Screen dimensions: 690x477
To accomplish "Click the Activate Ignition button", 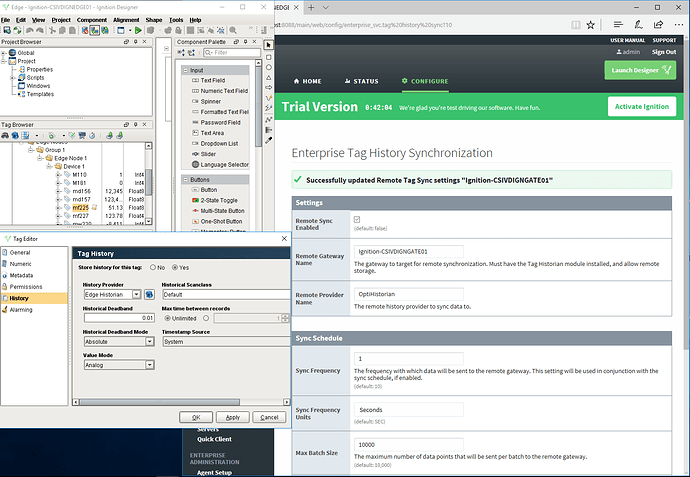I will pyautogui.click(x=642, y=106).
